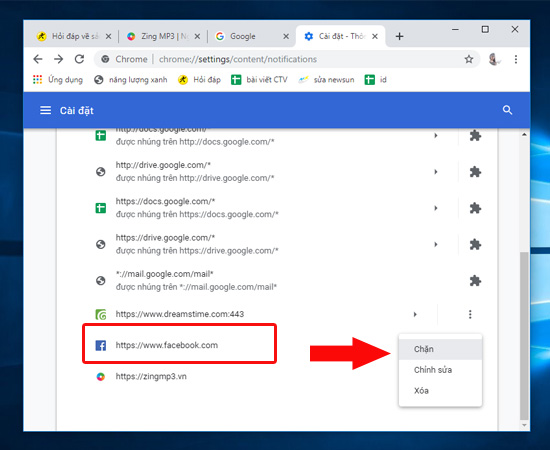Click the https://zingmp3.vn entry
The height and width of the screenshot is (450, 550).
point(151,377)
